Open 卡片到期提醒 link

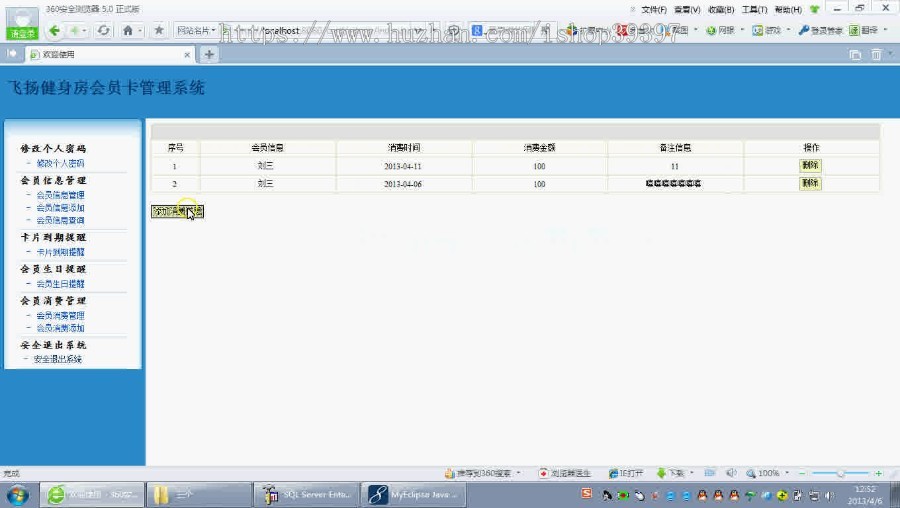[x=60, y=252]
